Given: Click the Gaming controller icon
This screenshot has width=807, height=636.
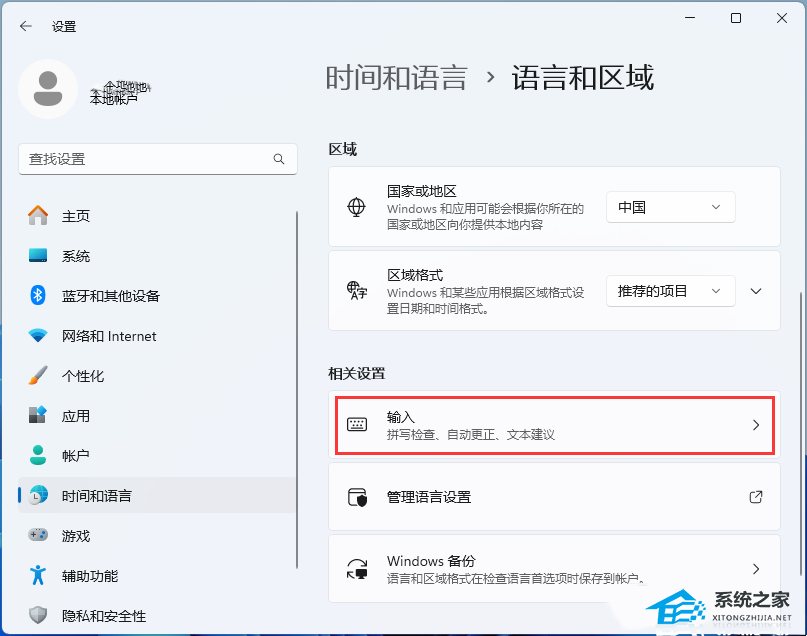Looking at the screenshot, I should click(38, 535).
